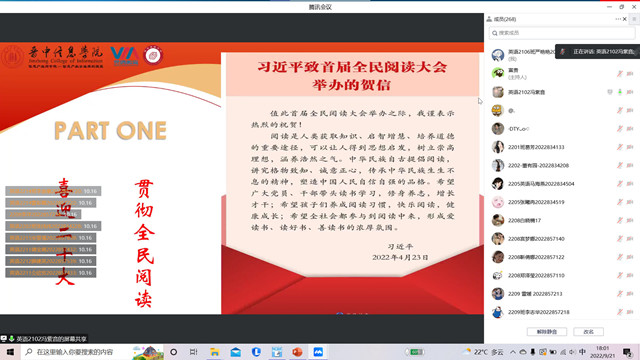
Task: Select member row 英语2102 in the list
Action: pyautogui.click(x=562, y=92)
